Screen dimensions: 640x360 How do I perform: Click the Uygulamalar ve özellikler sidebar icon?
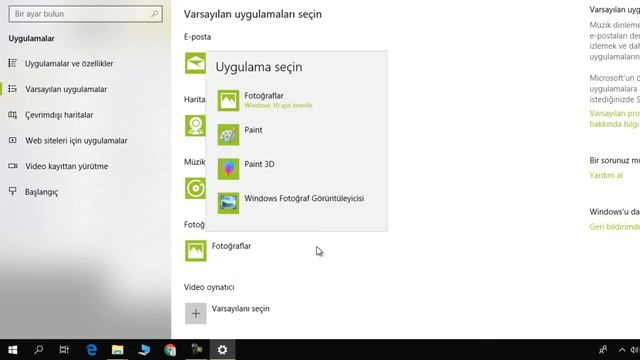(x=13, y=63)
